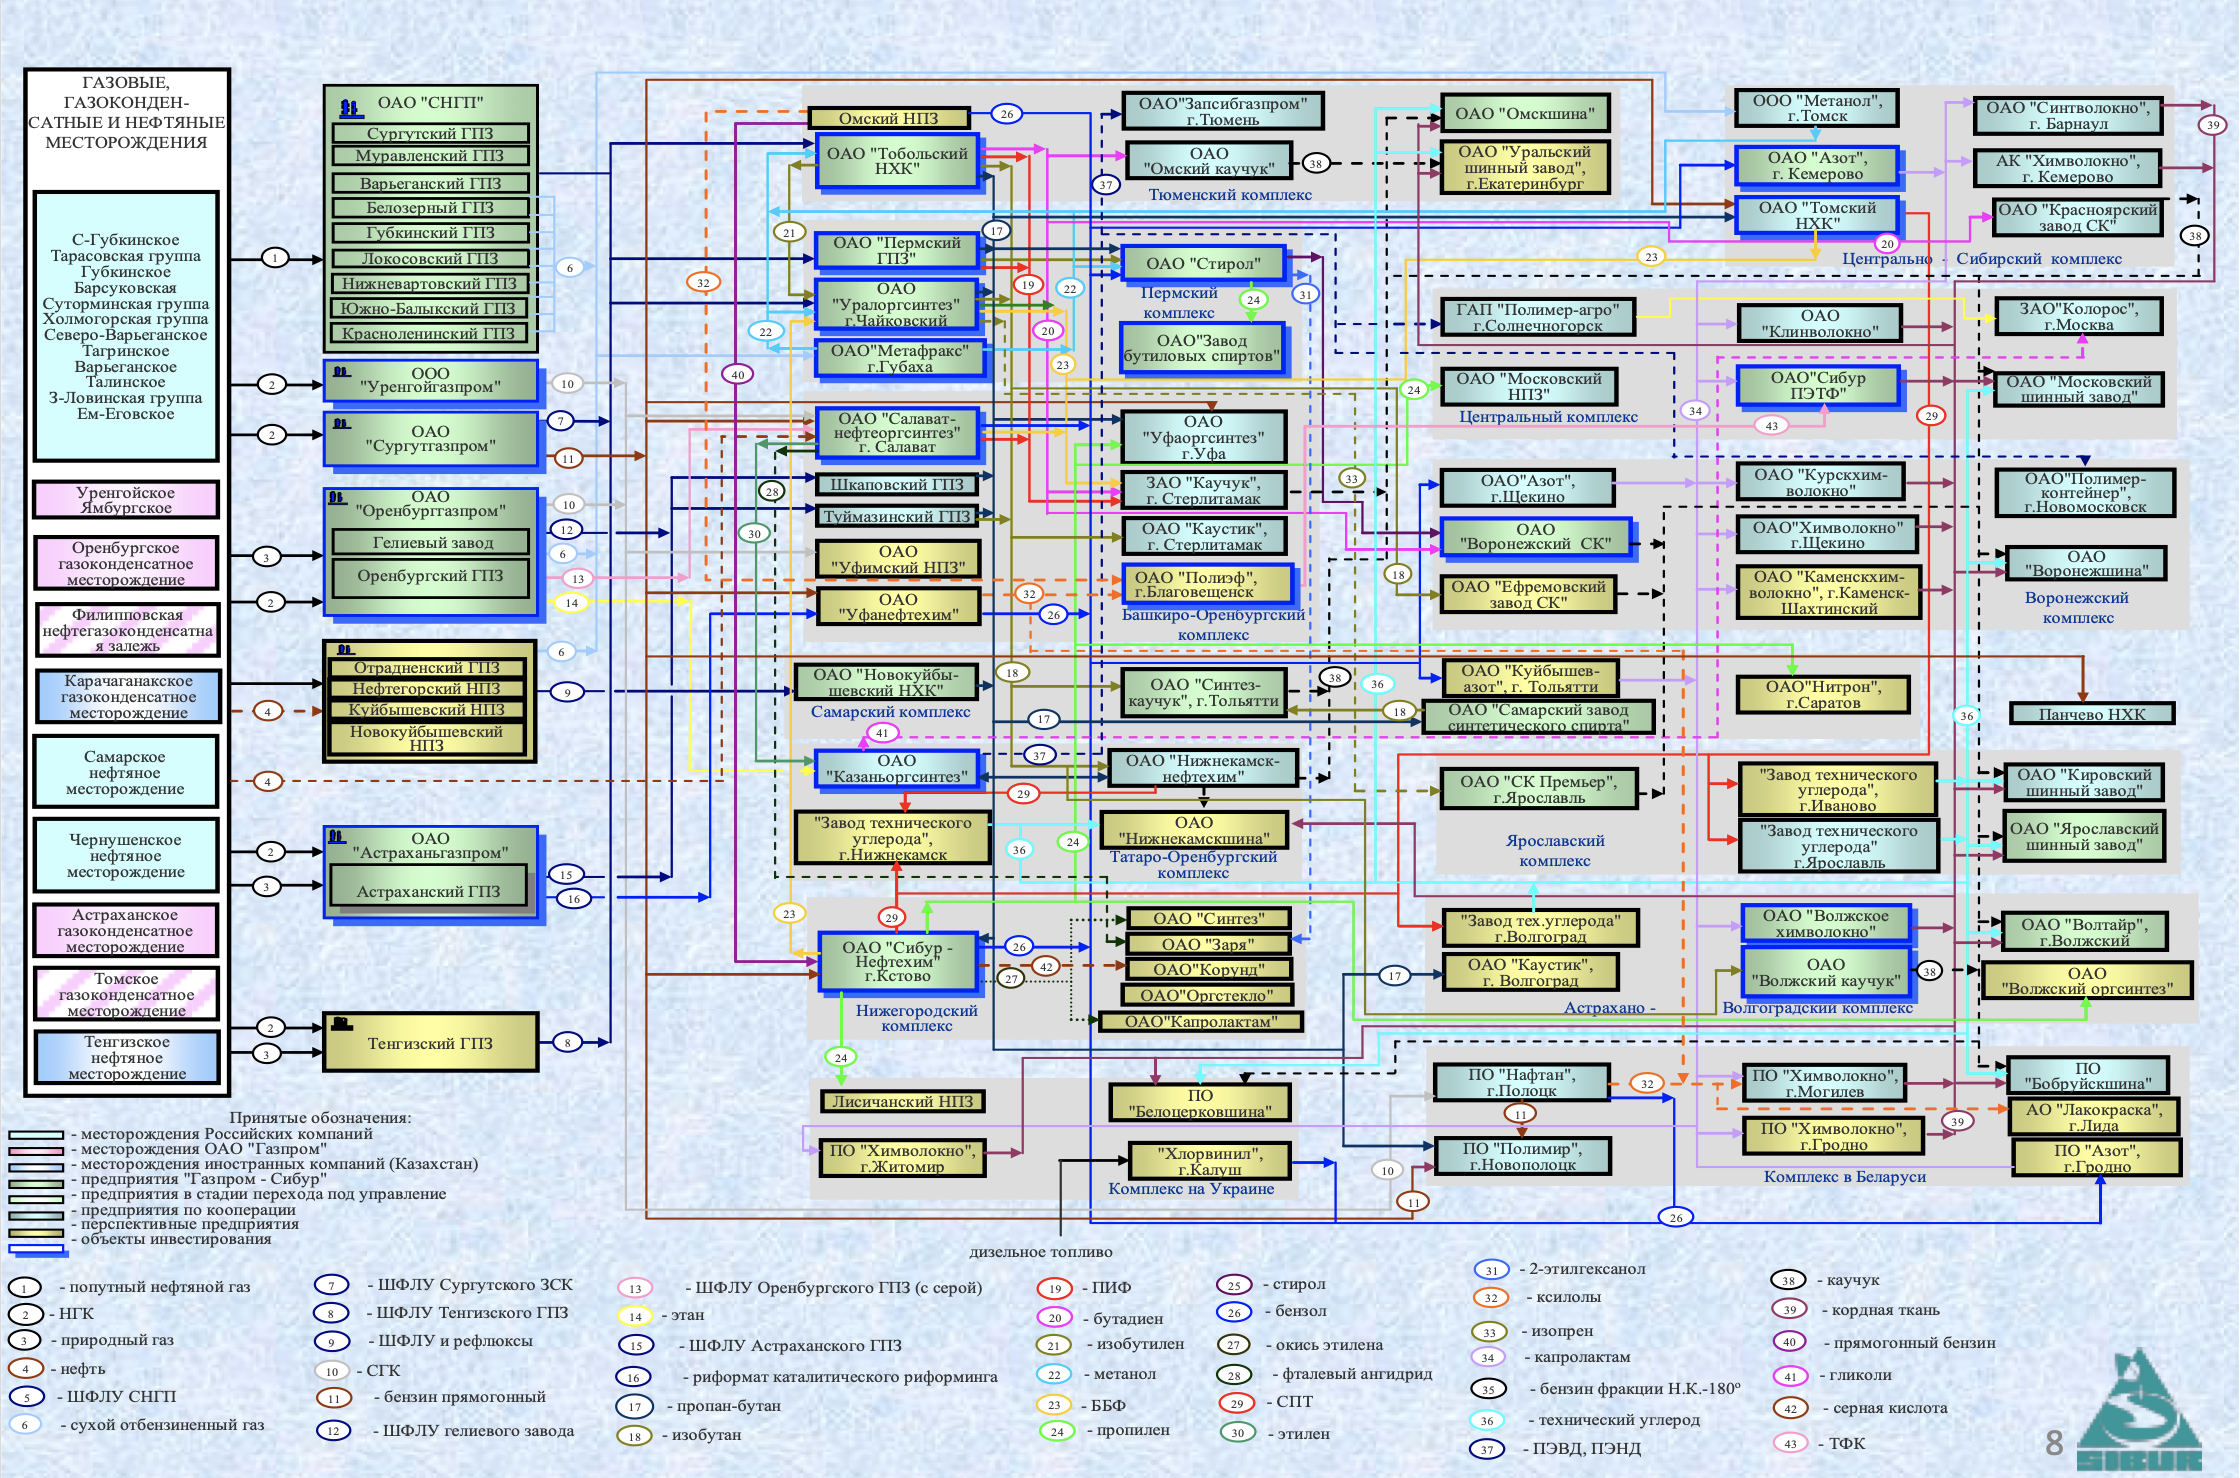Click the ПО "Белоцерковшина" box

click(1200, 1103)
